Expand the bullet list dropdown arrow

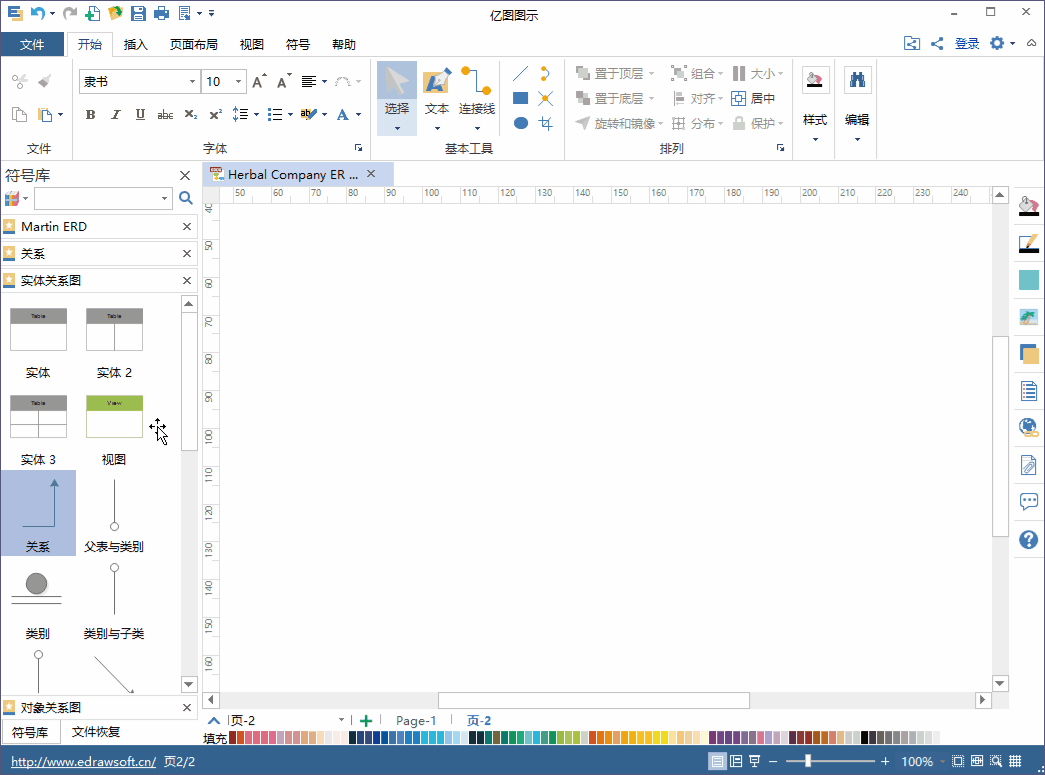[291, 115]
